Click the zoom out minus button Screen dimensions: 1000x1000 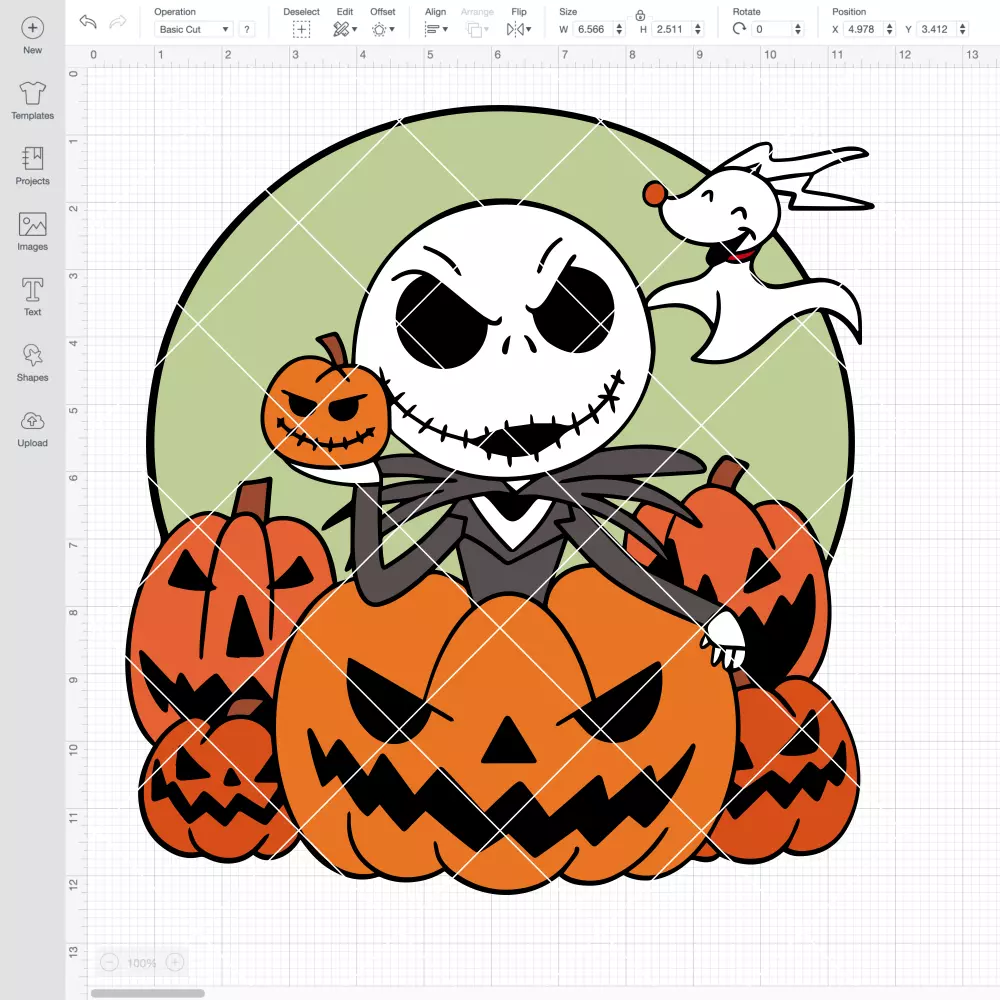tap(110, 962)
